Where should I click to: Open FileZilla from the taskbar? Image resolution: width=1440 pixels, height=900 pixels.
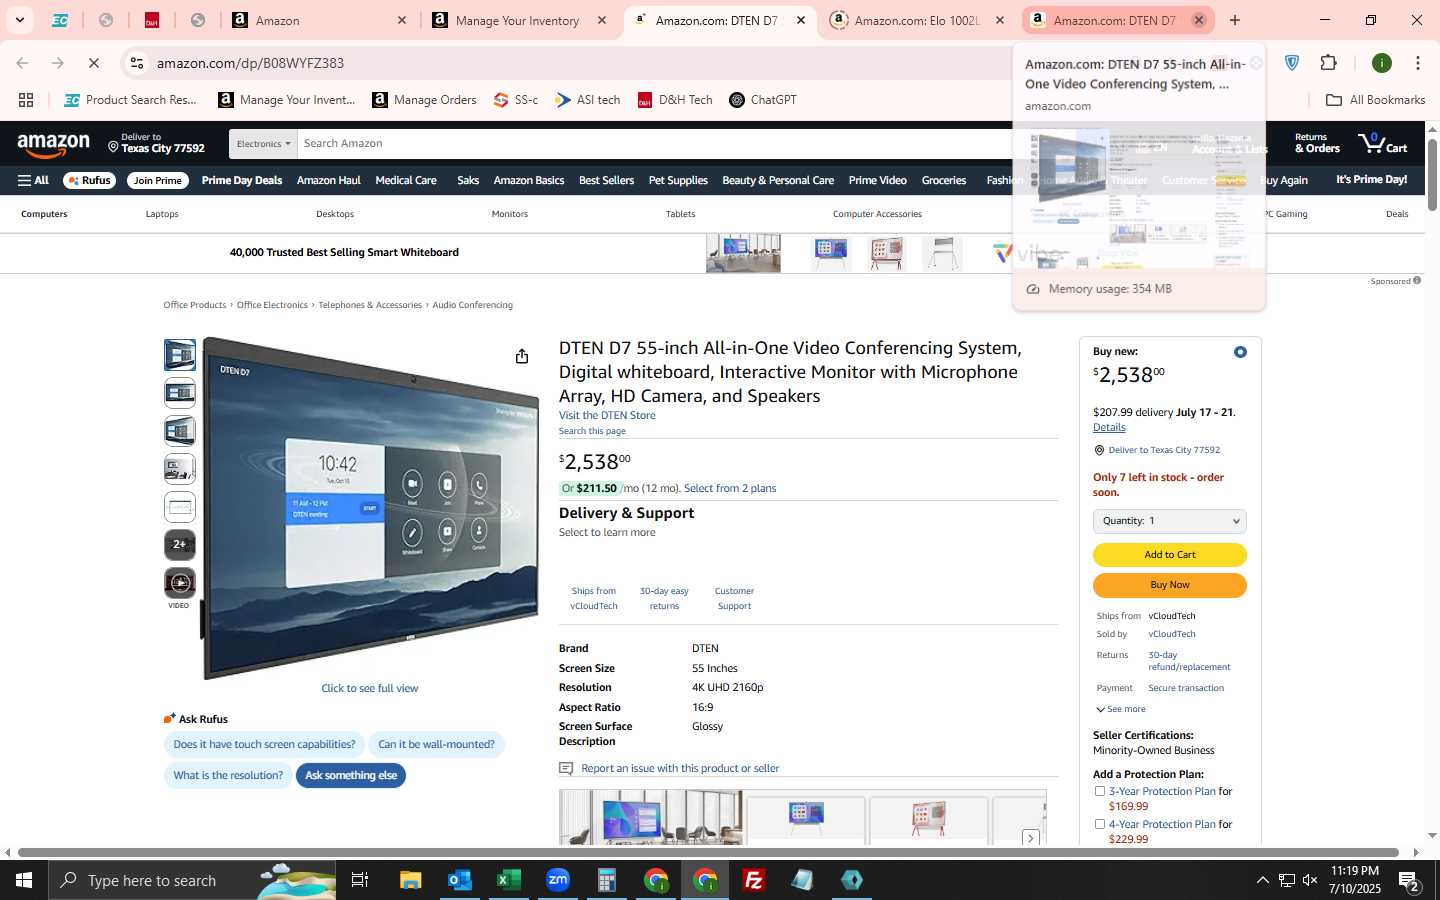point(754,880)
